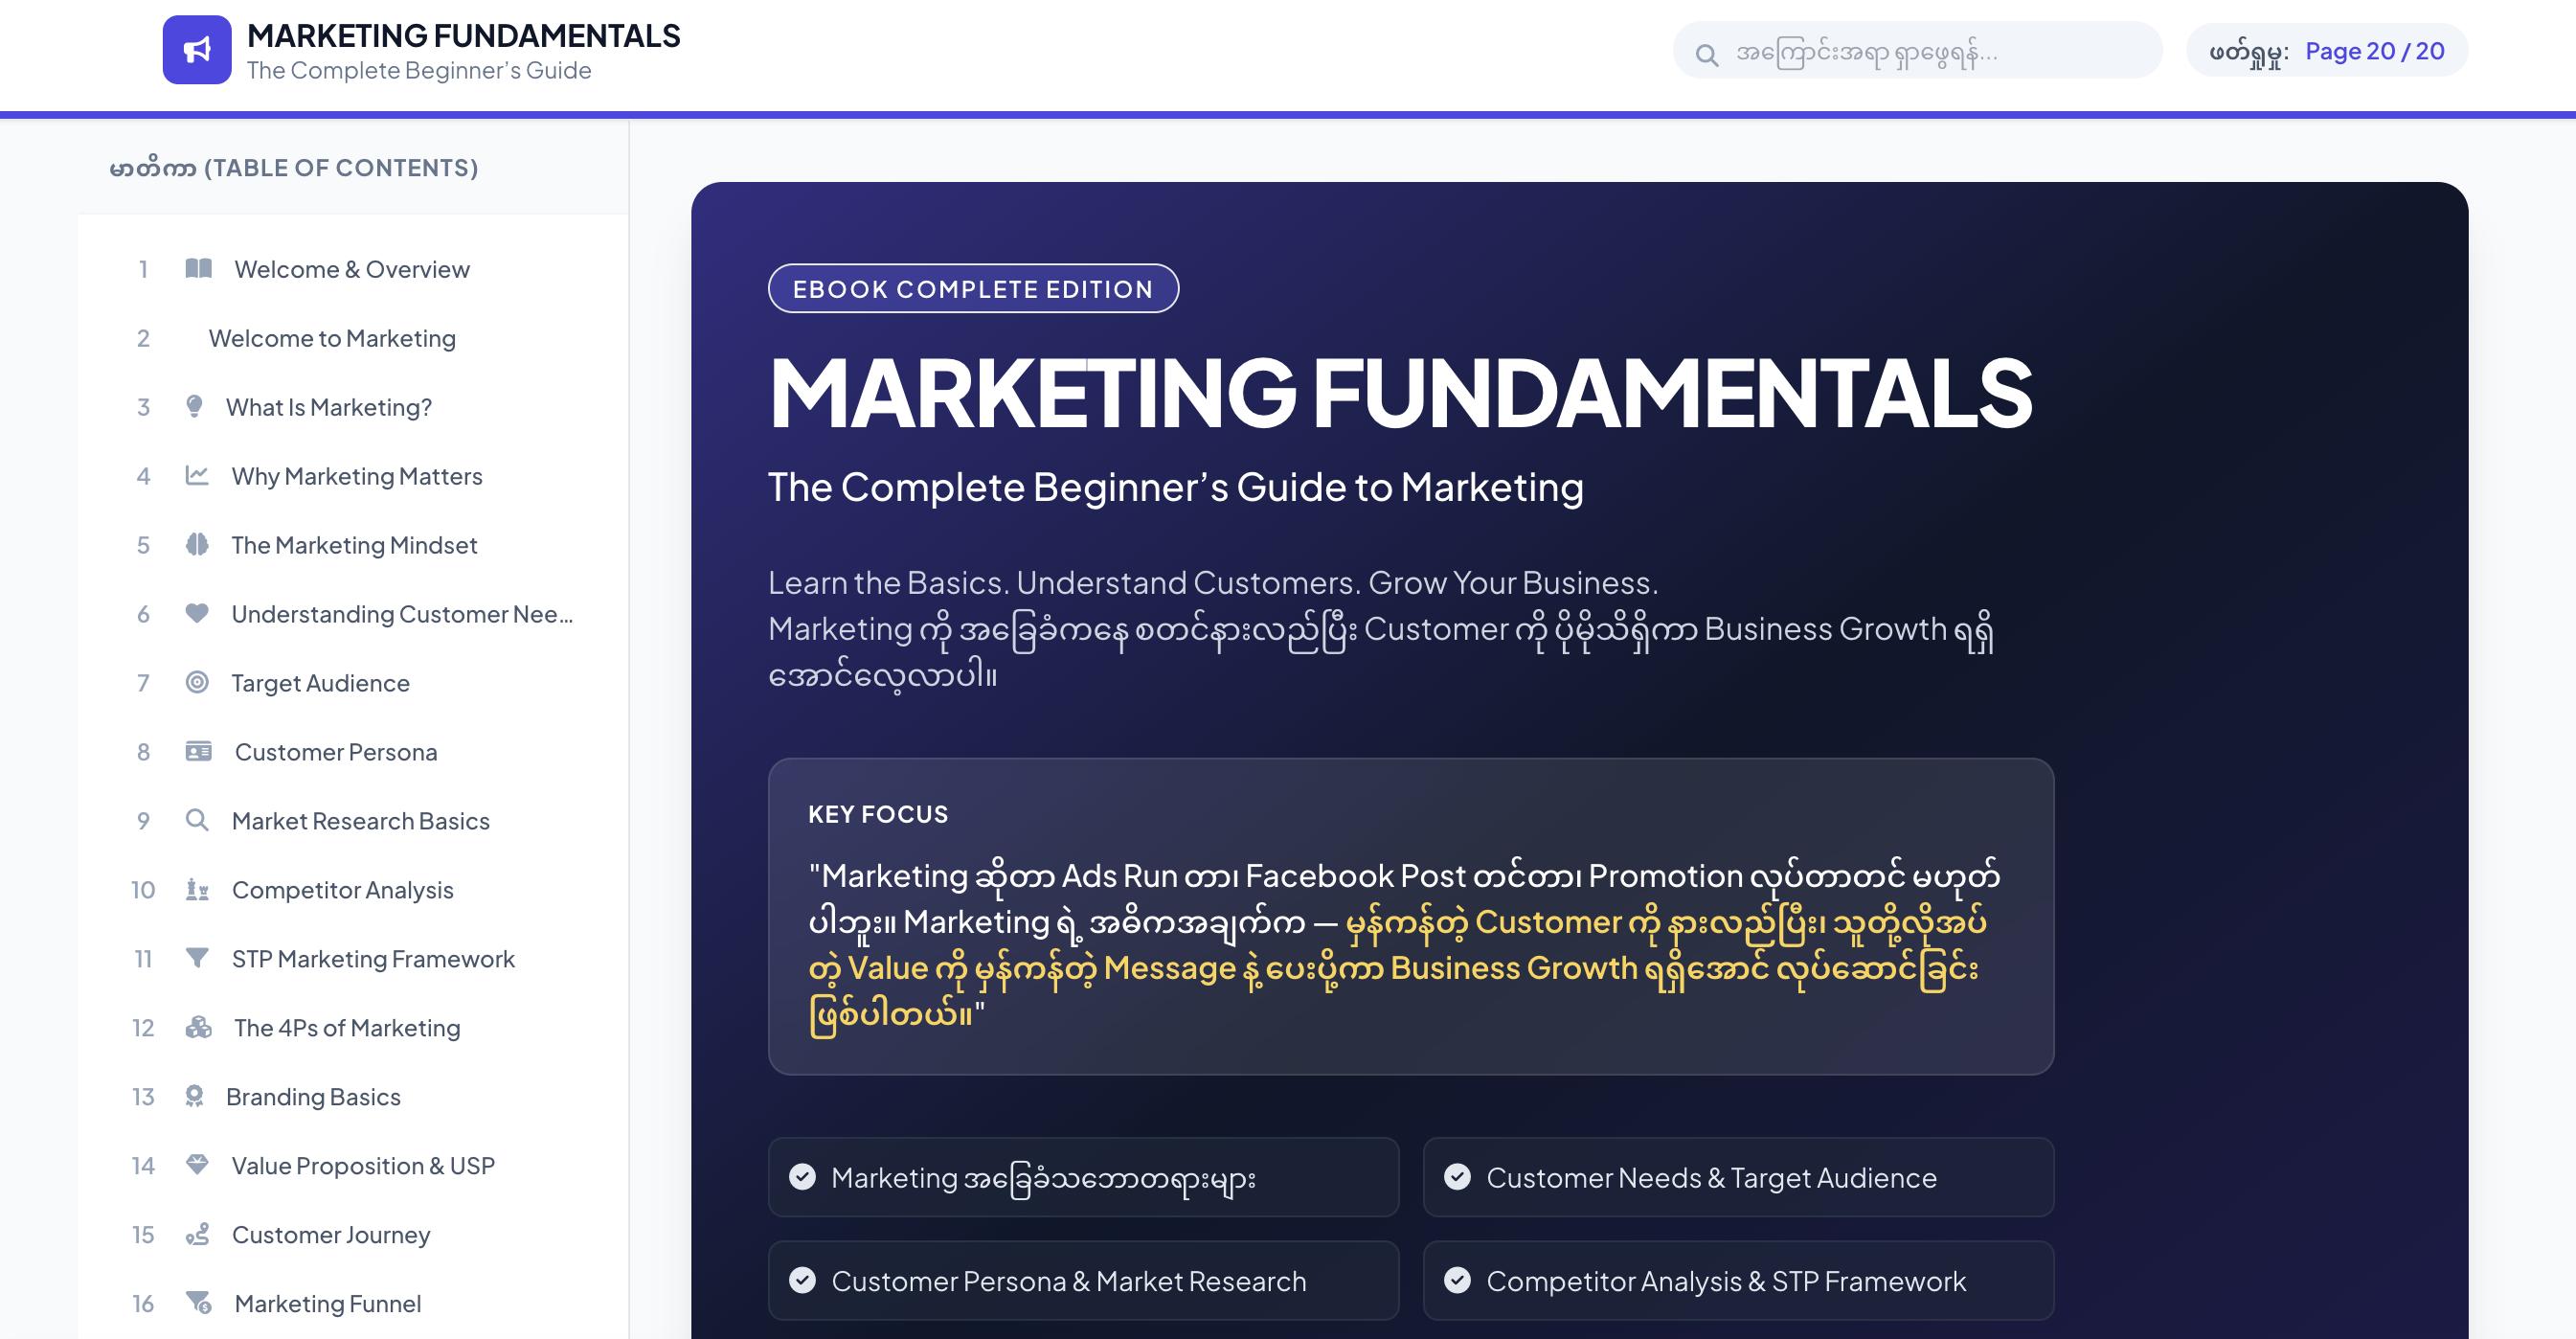This screenshot has height=1339, width=2576.
Task: Select Value Proposition & USP chapter
Action: point(353,1166)
